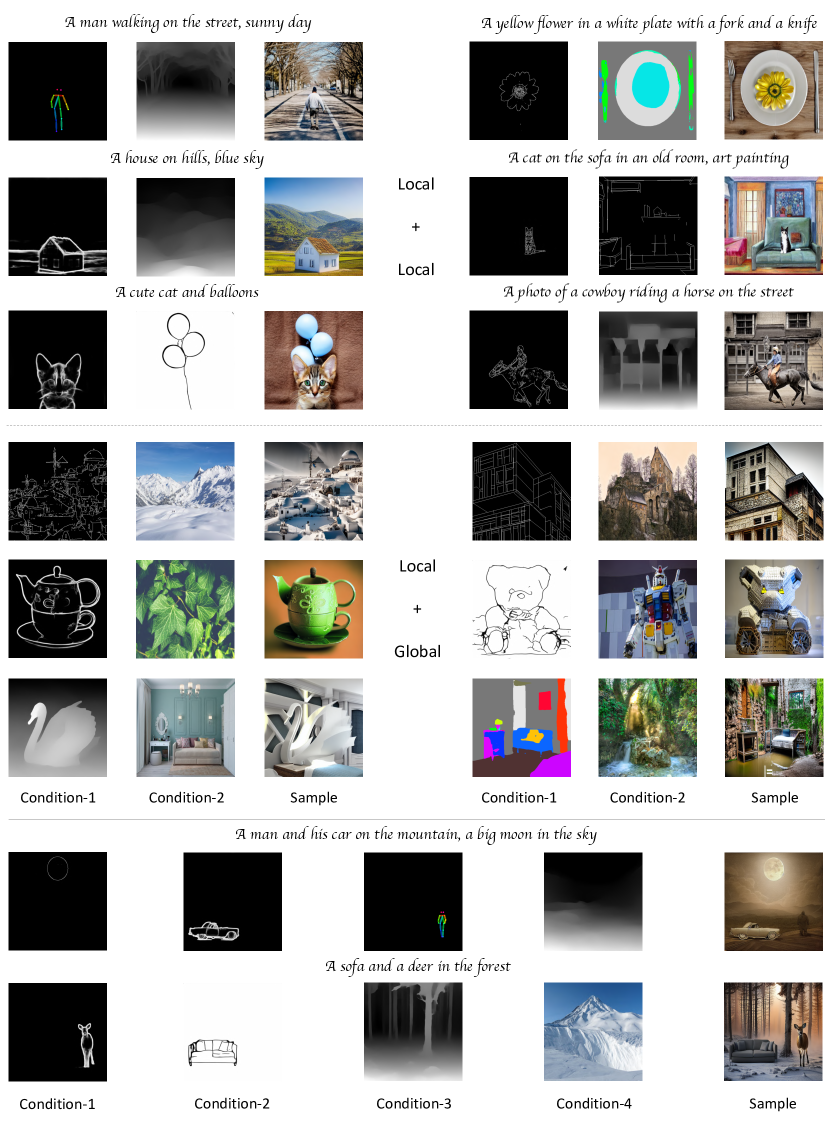The height and width of the screenshot is (1126, 830).
Task: Click the caption about a cowboy riding a horse
Action: click(x=648, y=292)
